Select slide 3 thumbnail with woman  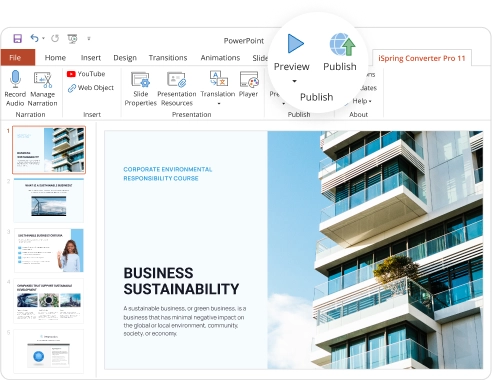pos(49,250)
